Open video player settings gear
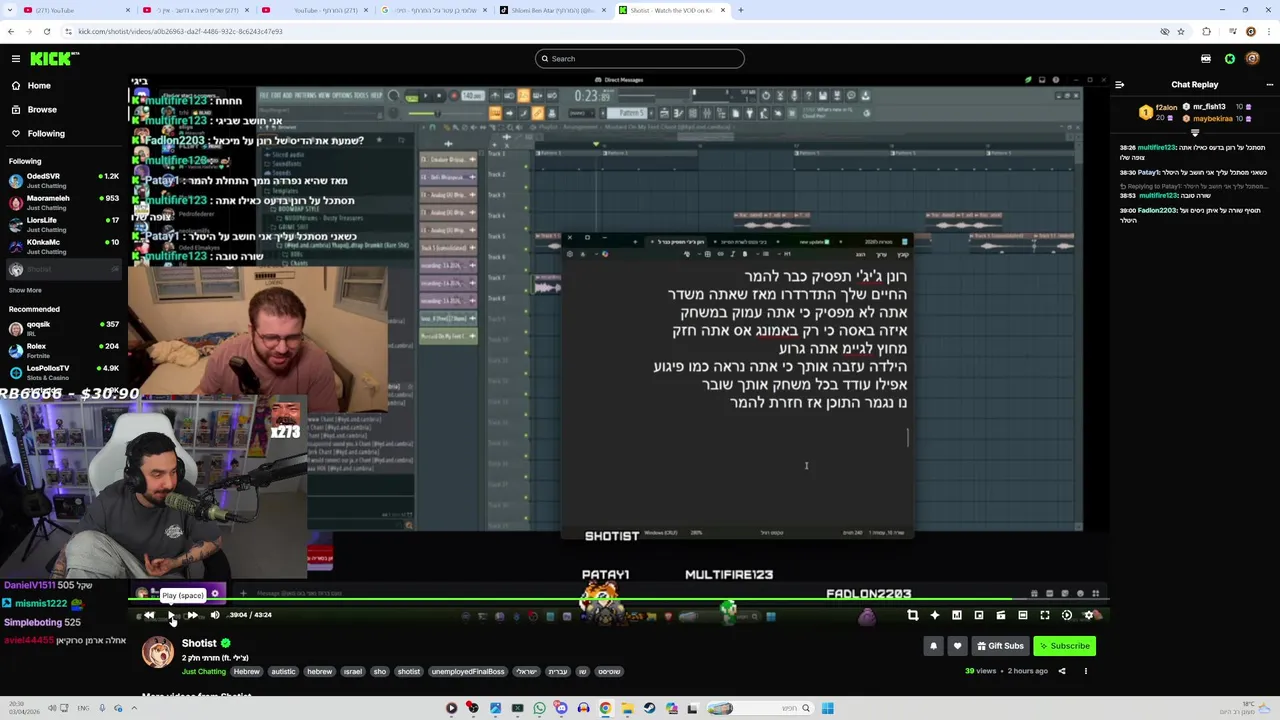The height and width of the screenshot is (720, 1280). (1089, 615)
